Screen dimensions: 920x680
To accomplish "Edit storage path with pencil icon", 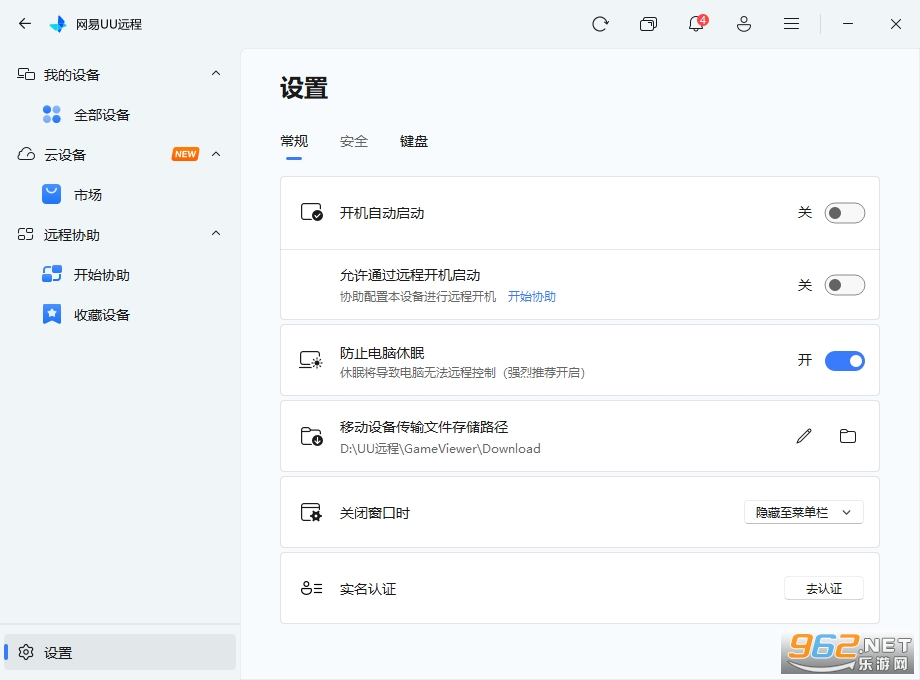I will click(804, 436).
